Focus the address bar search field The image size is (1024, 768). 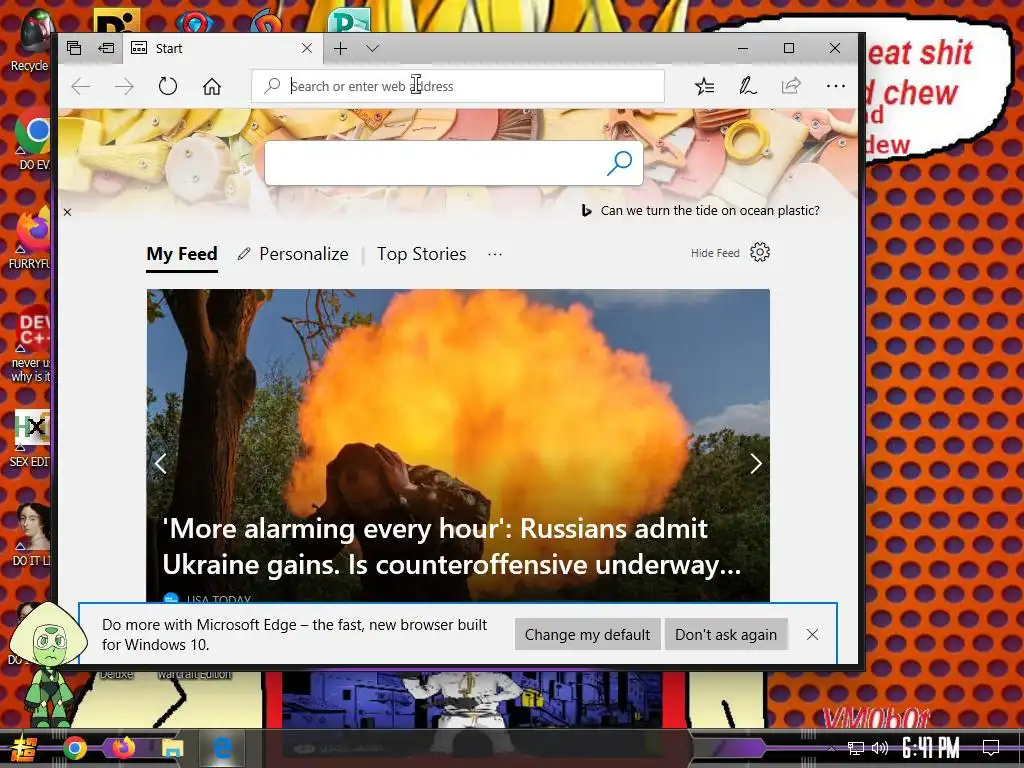458,86
